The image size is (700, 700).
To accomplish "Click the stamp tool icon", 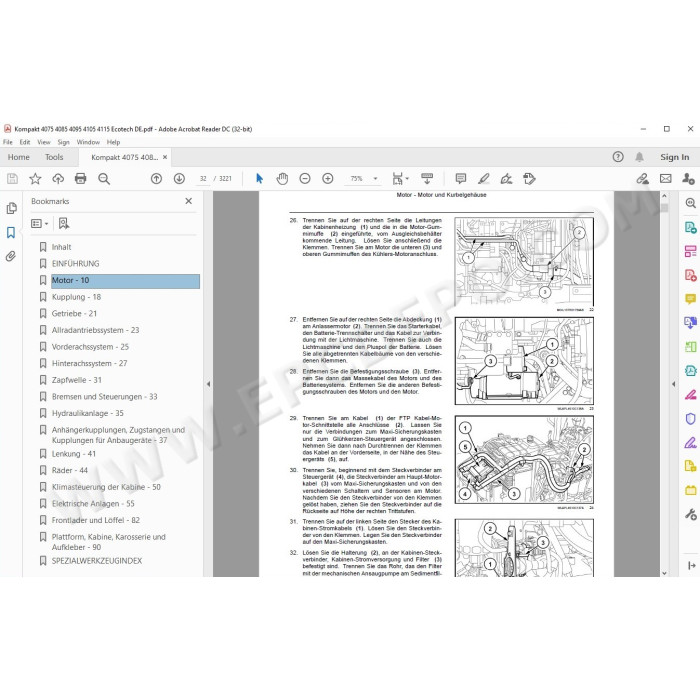I will coord(529,179).
